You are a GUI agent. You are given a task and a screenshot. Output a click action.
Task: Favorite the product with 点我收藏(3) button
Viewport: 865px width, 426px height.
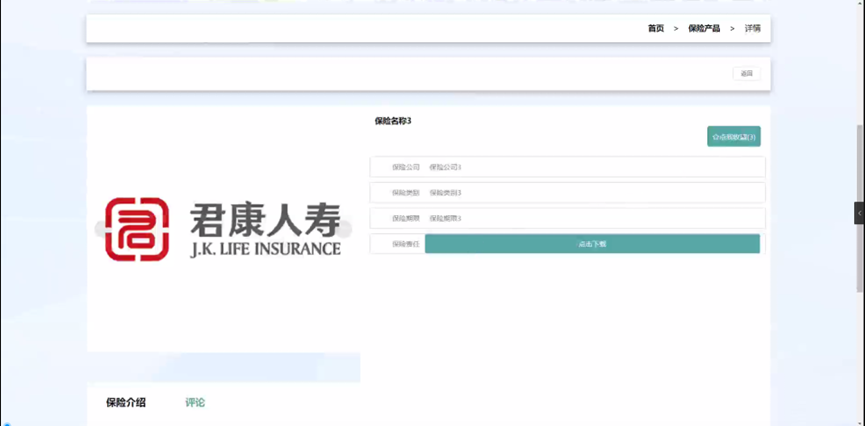[734, 136]
